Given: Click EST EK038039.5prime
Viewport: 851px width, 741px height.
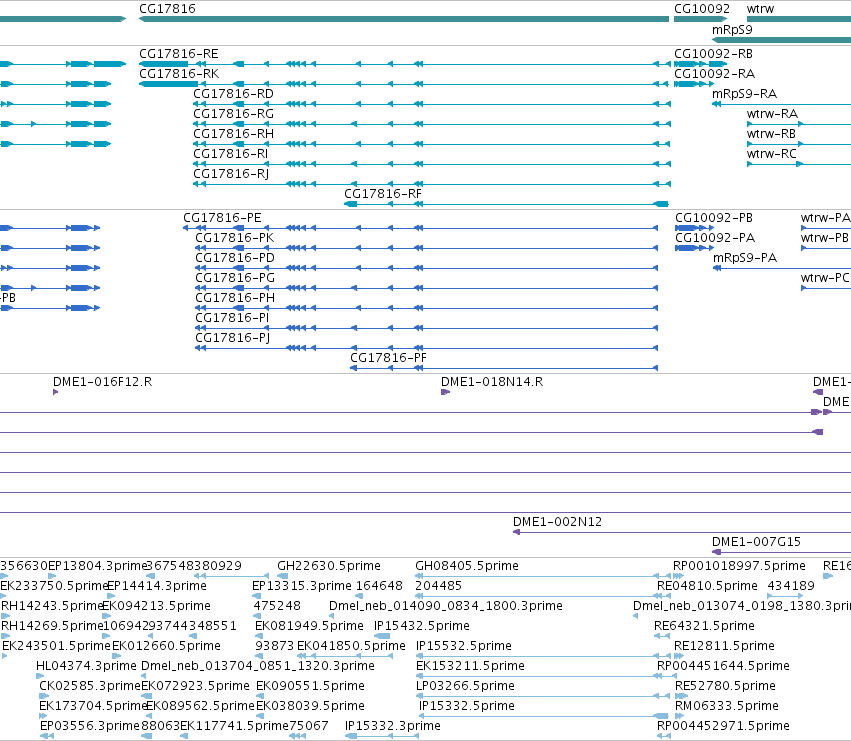Looking at the screenshot, I should coord(310,706).
